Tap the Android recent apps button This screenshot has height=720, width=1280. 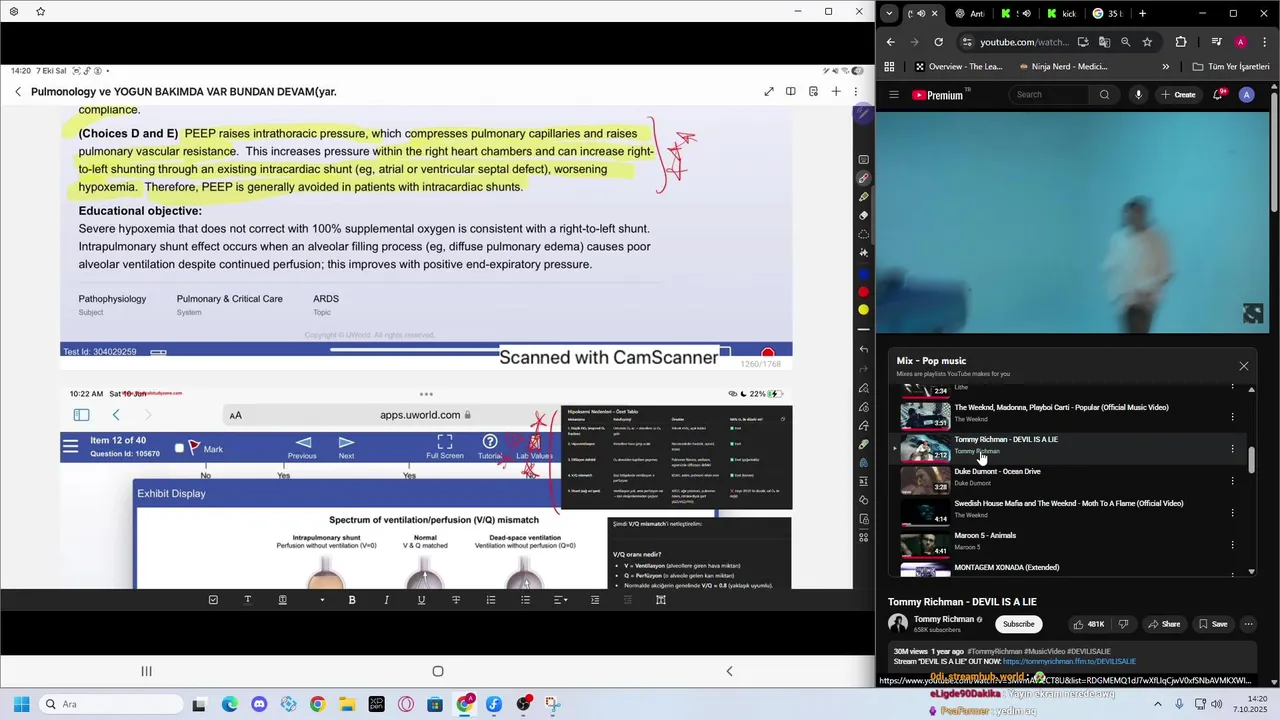click(x=146, y=671)
